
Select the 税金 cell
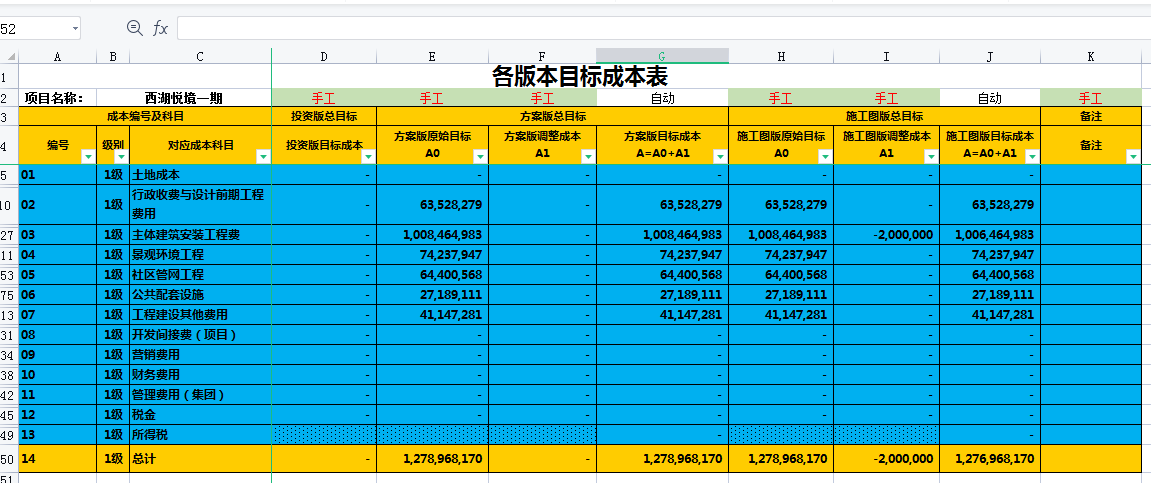tap(200, 414)
